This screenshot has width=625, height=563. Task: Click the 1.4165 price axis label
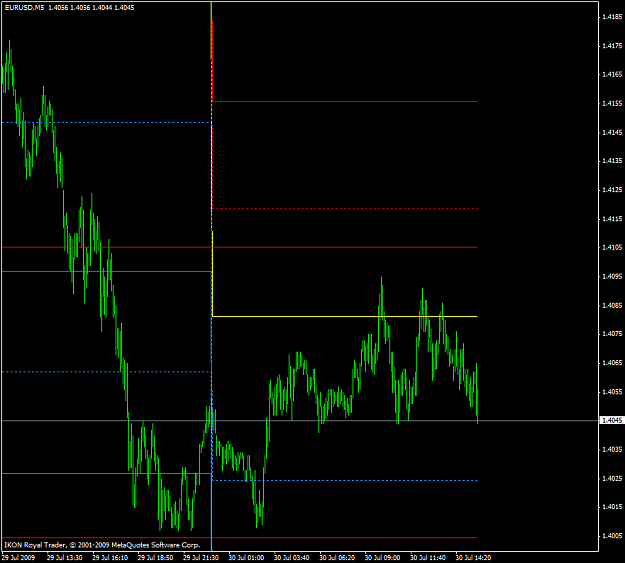[612, 74]
